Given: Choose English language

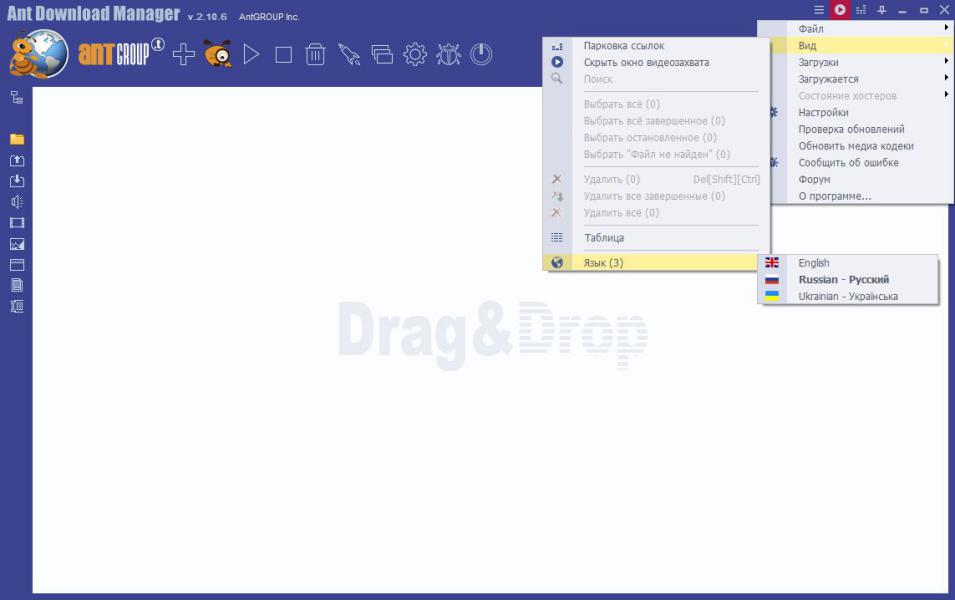Looking at the screenshot, I should pos(848,263).
